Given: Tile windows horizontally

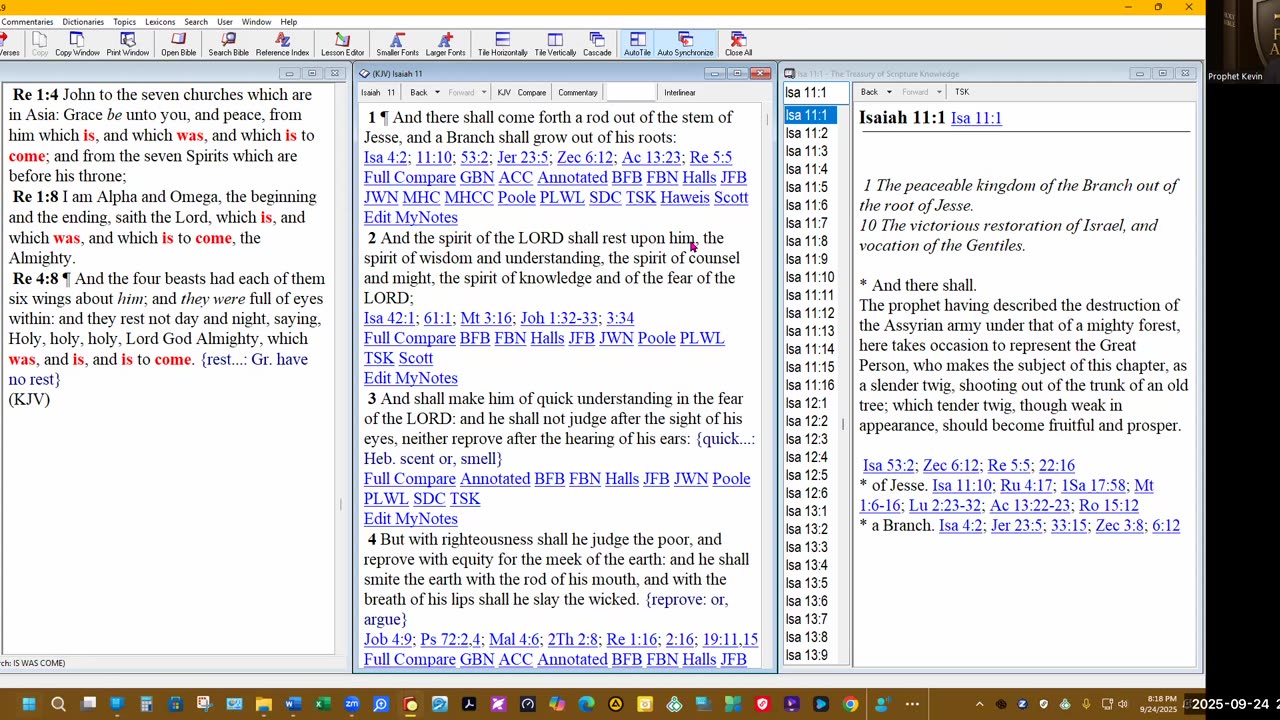Looking at the screenshot, I should pos(502,44).
